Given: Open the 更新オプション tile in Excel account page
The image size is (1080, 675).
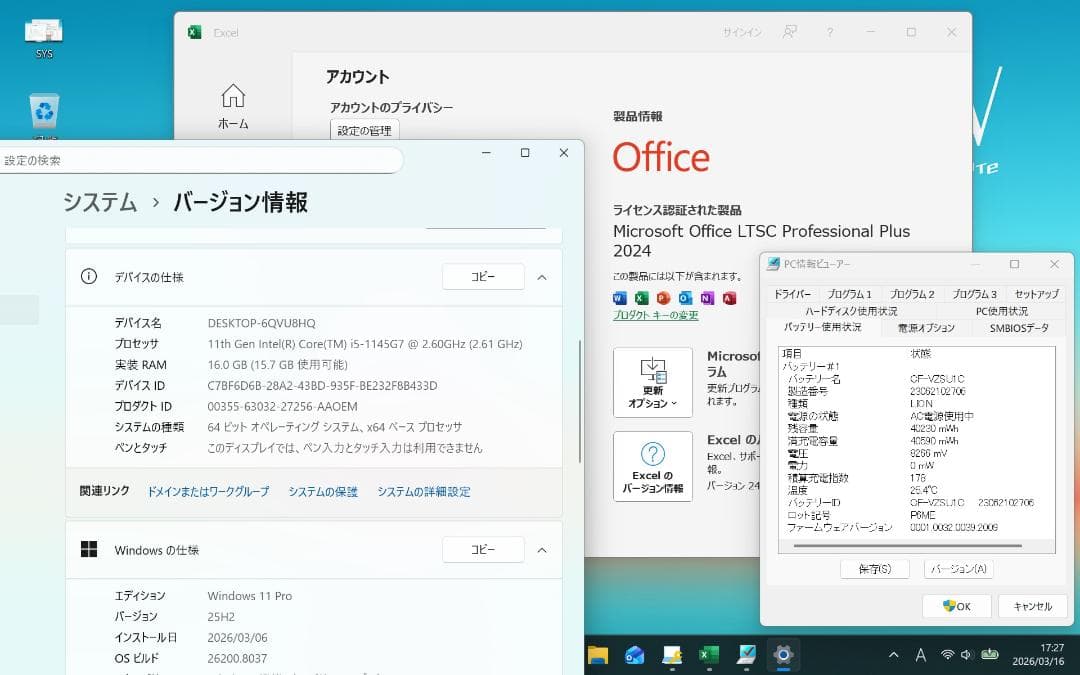Looking at the screenshot, I should (x=652, y=380).
